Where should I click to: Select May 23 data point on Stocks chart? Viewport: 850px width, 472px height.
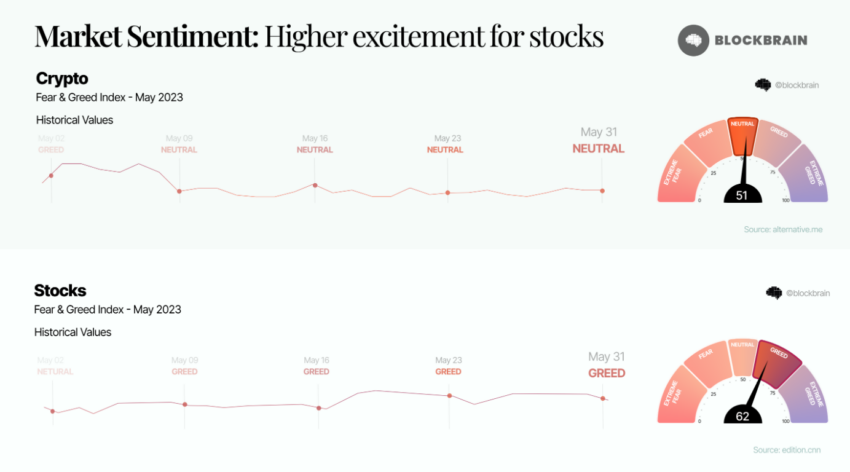point(449,396)
